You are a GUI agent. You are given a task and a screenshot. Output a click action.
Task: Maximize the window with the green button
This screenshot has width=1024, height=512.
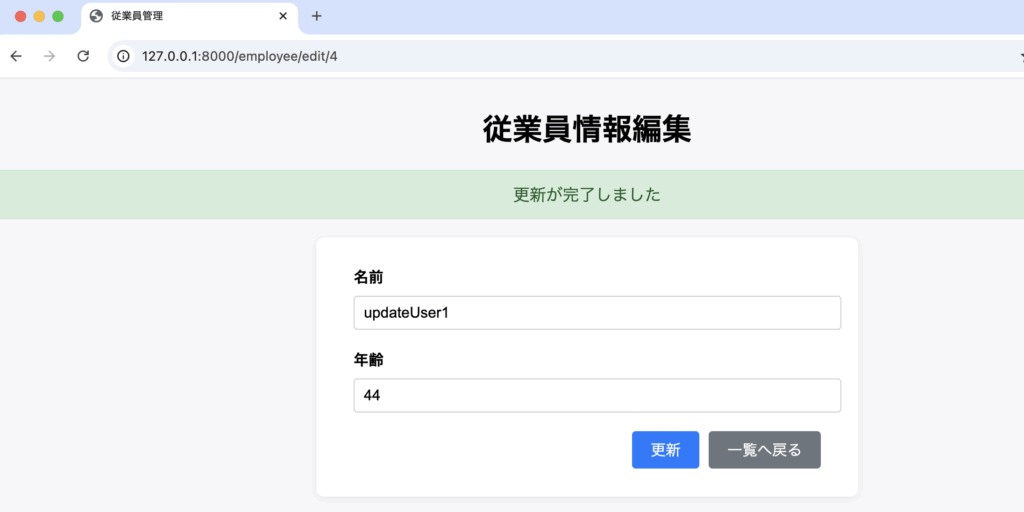coord(58,16)
